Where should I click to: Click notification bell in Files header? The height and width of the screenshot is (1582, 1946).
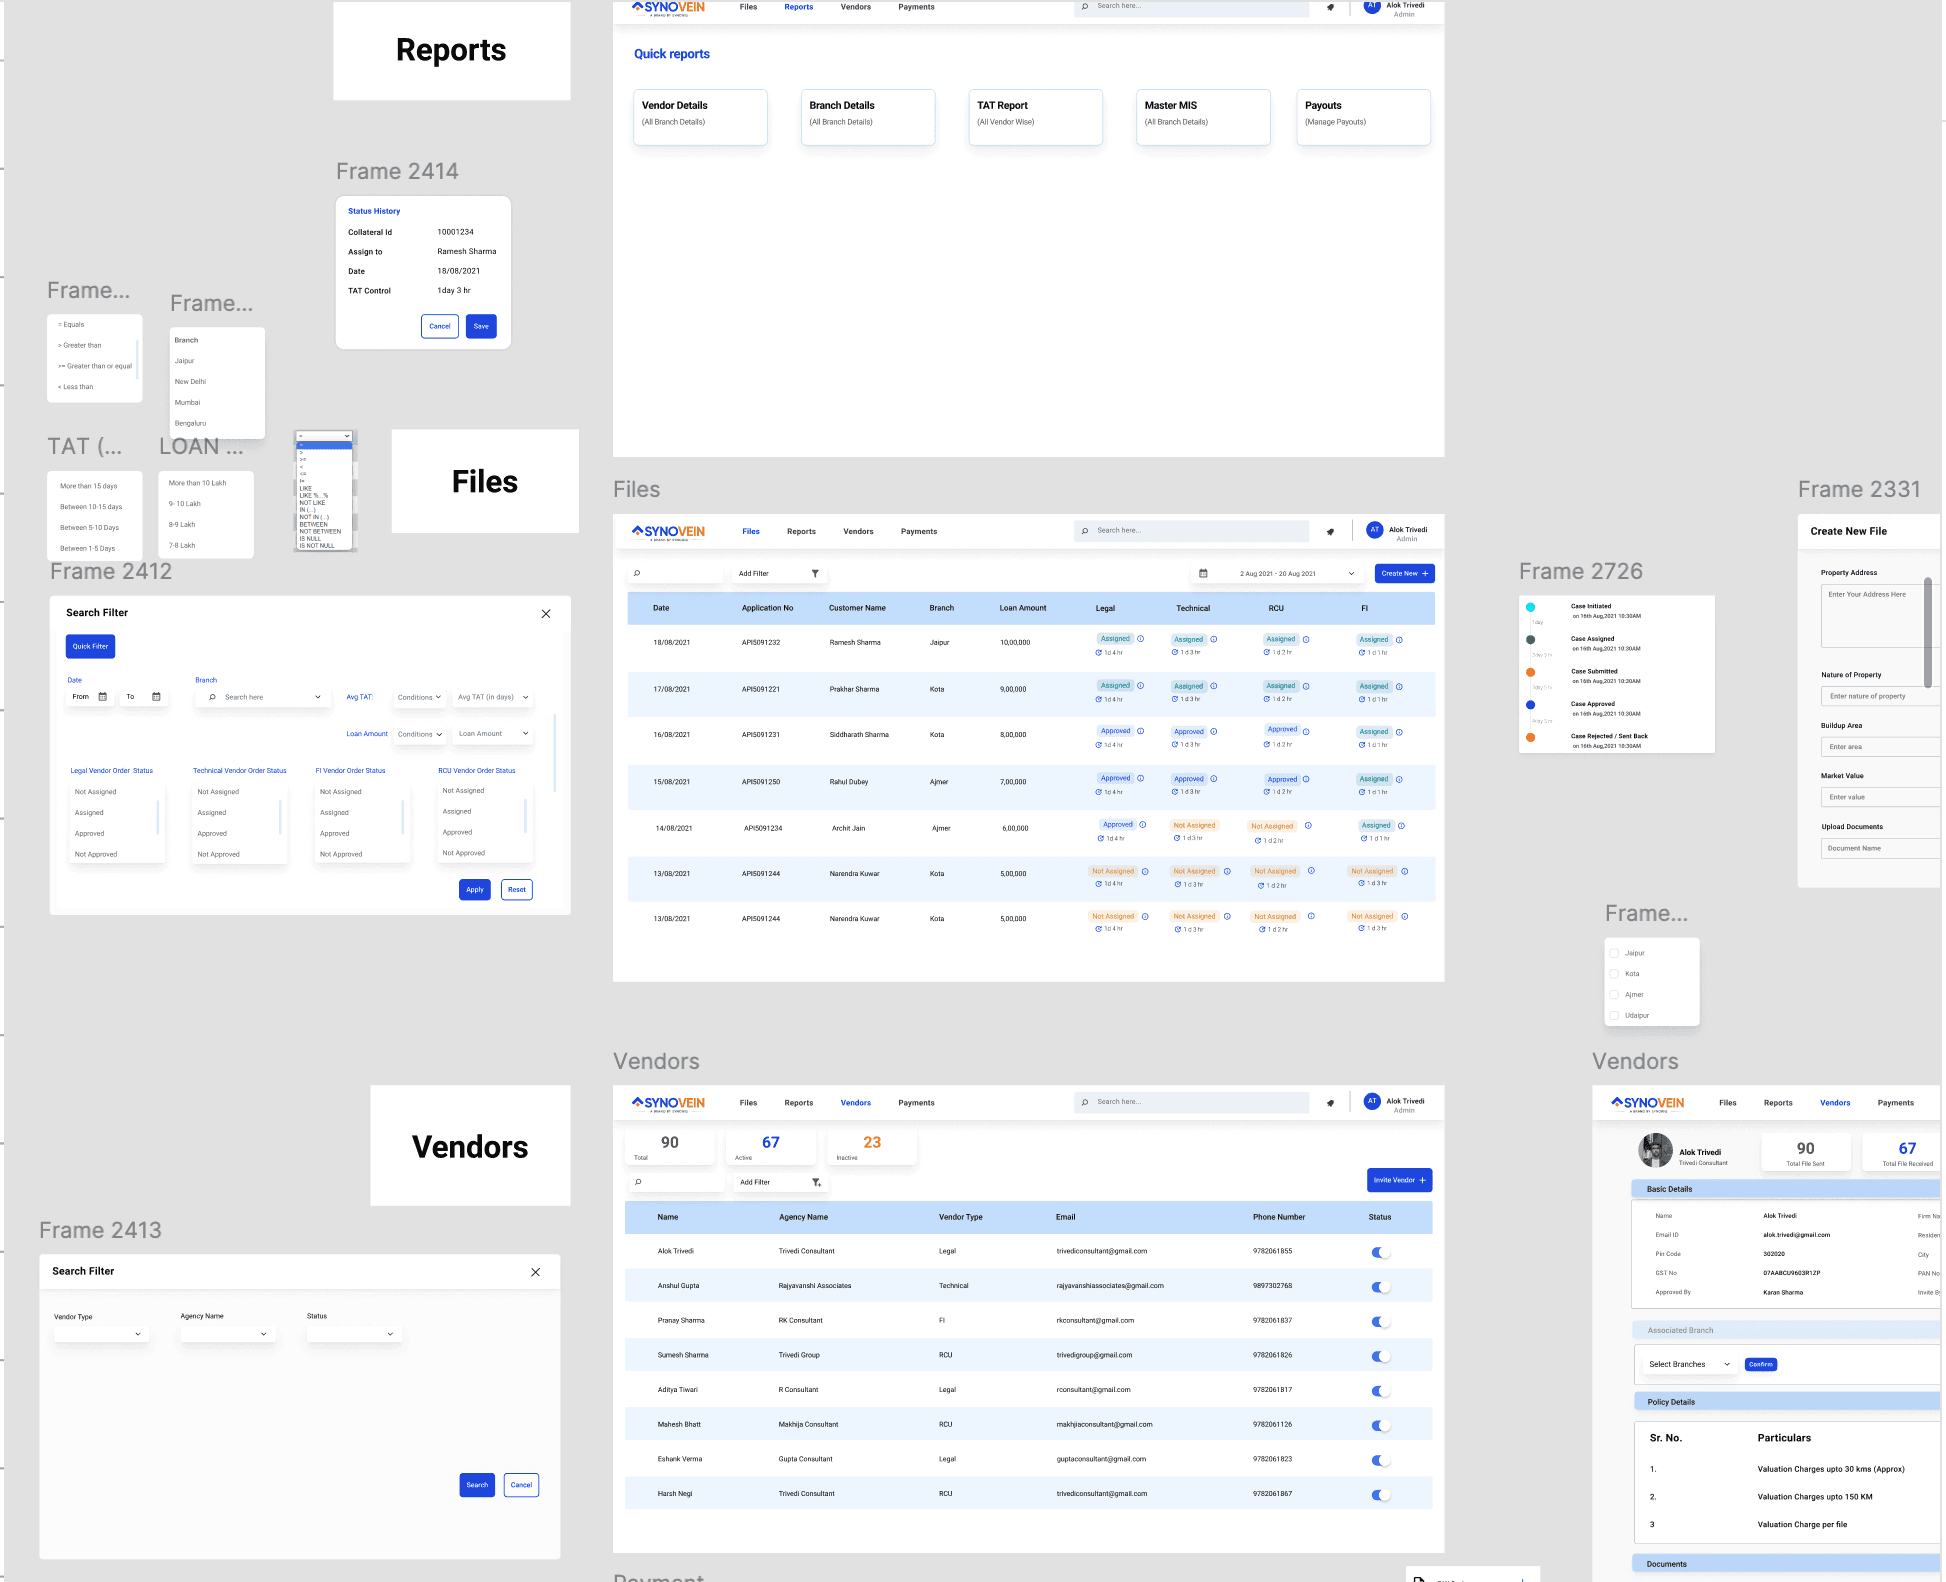click(1330, 532)
